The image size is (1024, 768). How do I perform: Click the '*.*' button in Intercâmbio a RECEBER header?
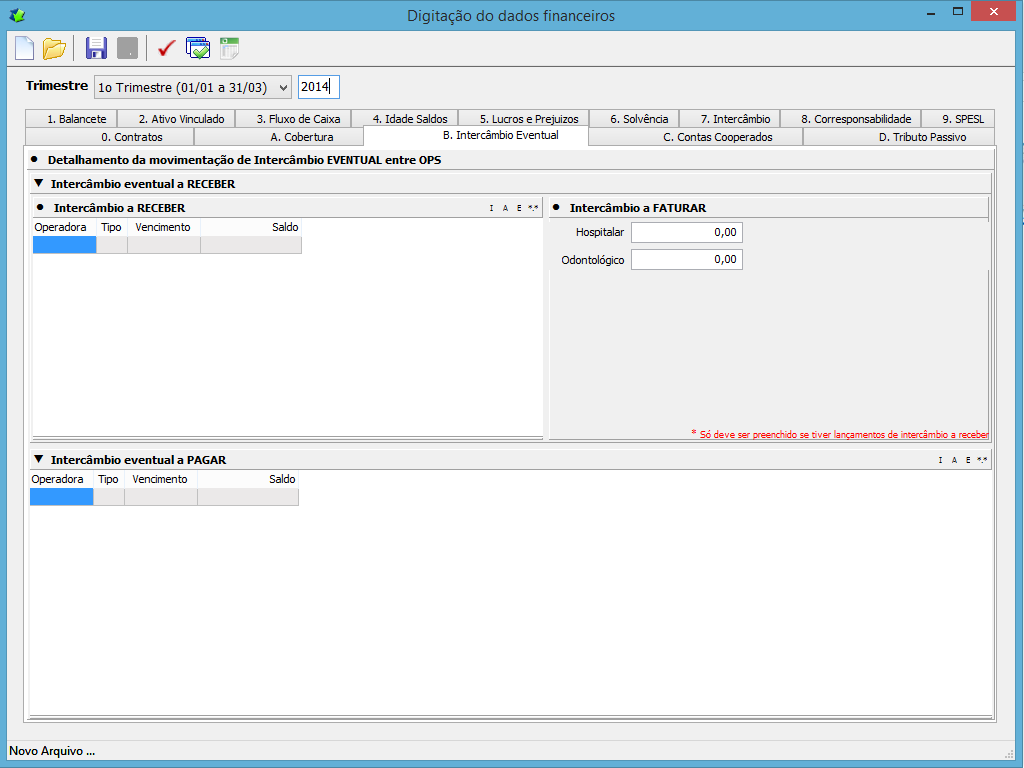(533, 208)
